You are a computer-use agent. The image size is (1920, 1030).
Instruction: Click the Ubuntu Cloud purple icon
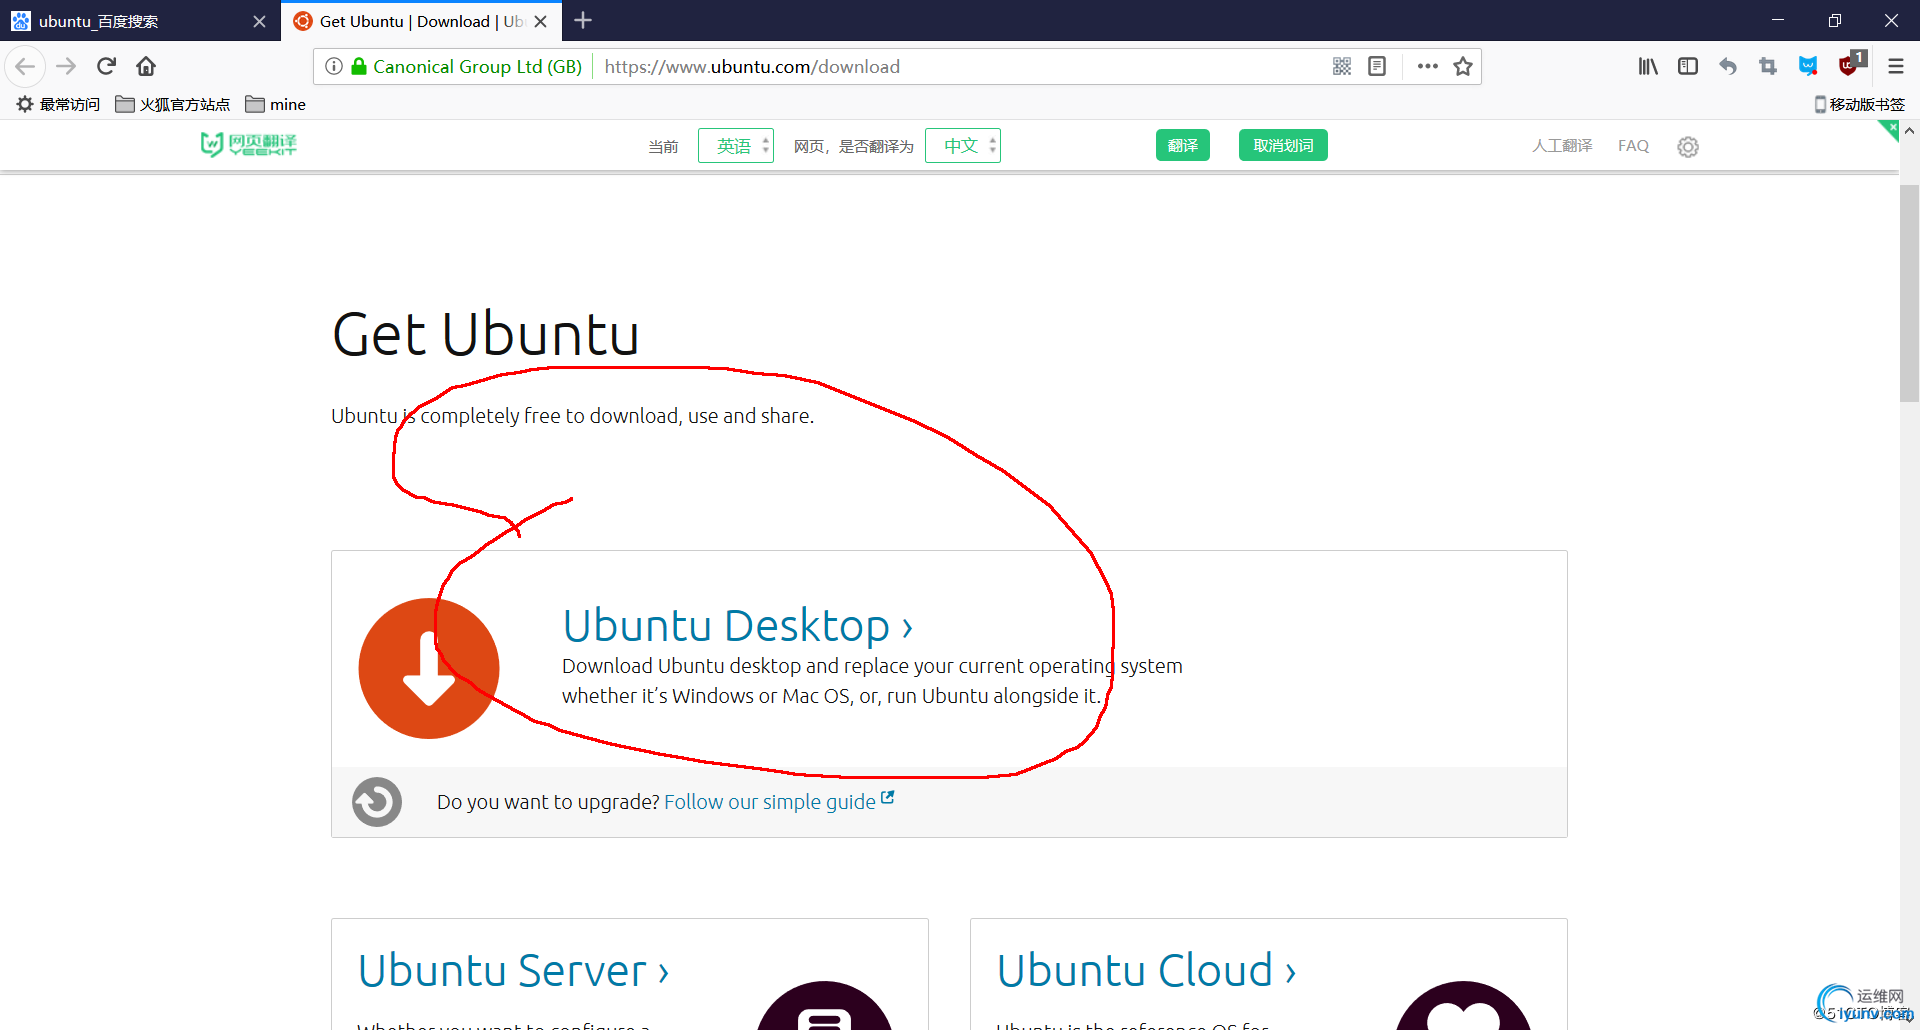coord(1463,1006)
